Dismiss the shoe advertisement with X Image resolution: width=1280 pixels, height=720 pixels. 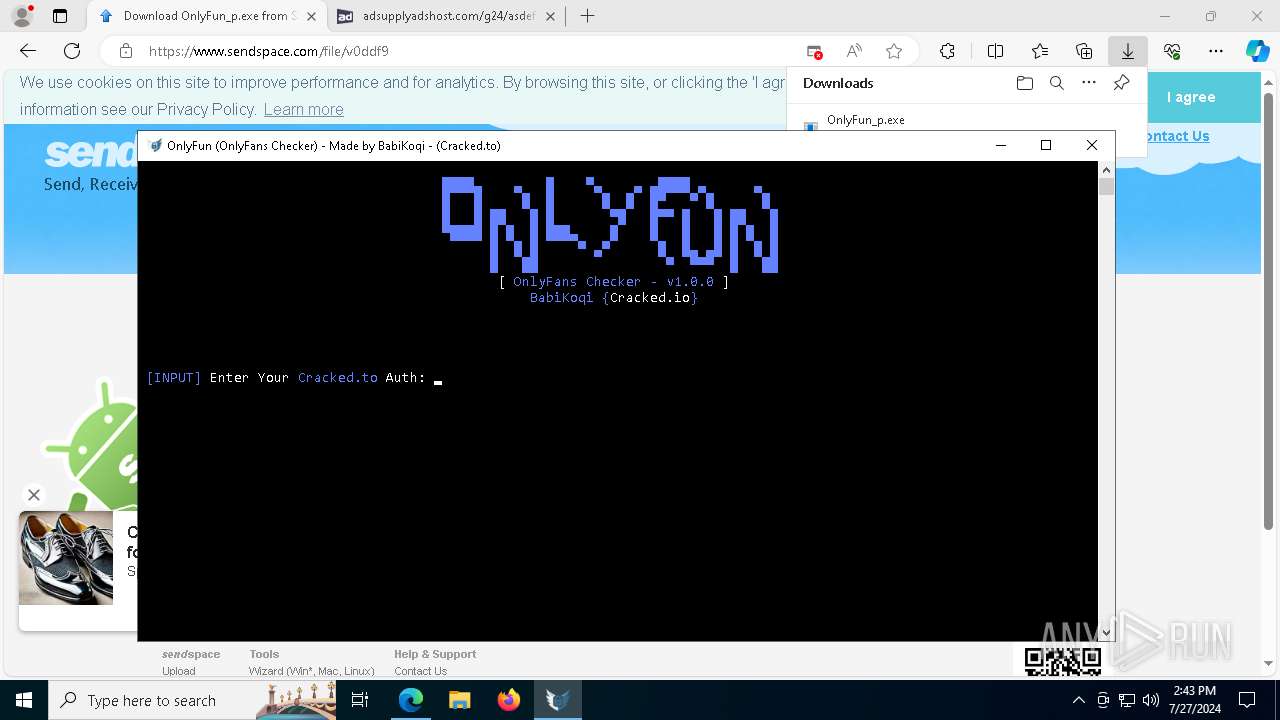coord(34,494)
